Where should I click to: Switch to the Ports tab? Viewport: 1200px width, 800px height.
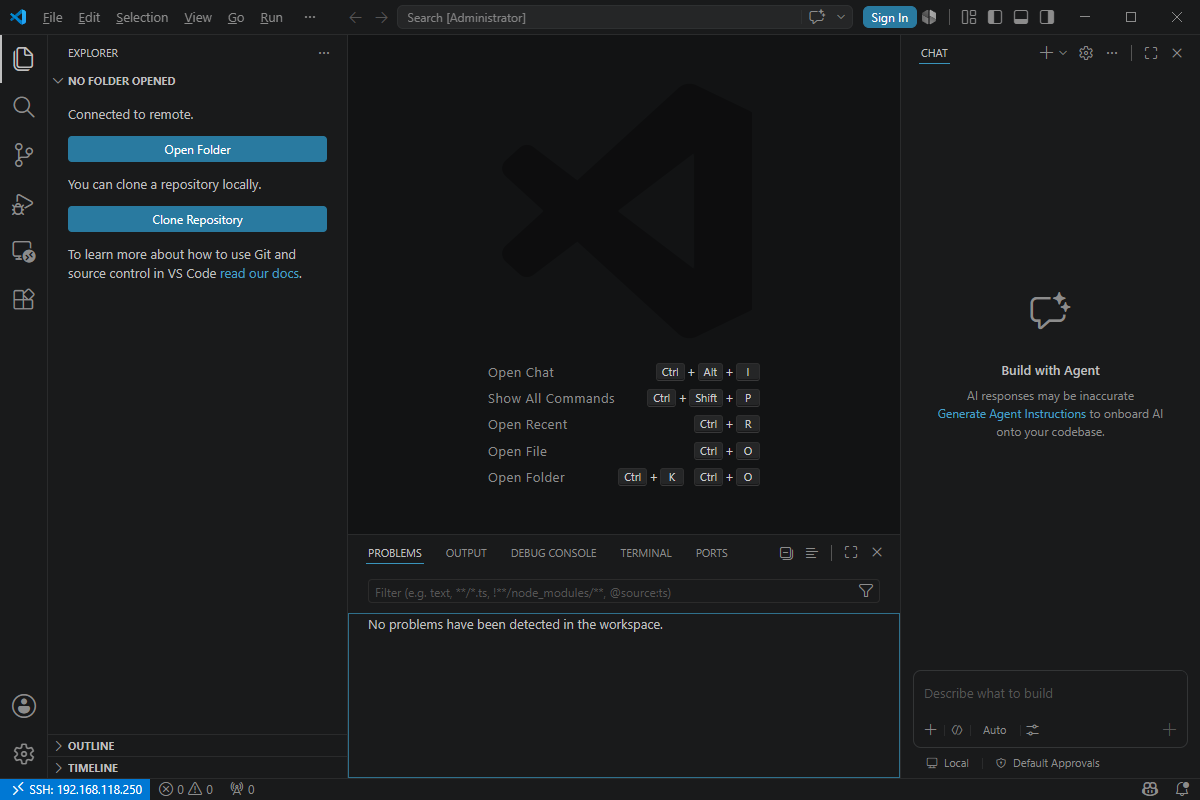coord(712,553)
